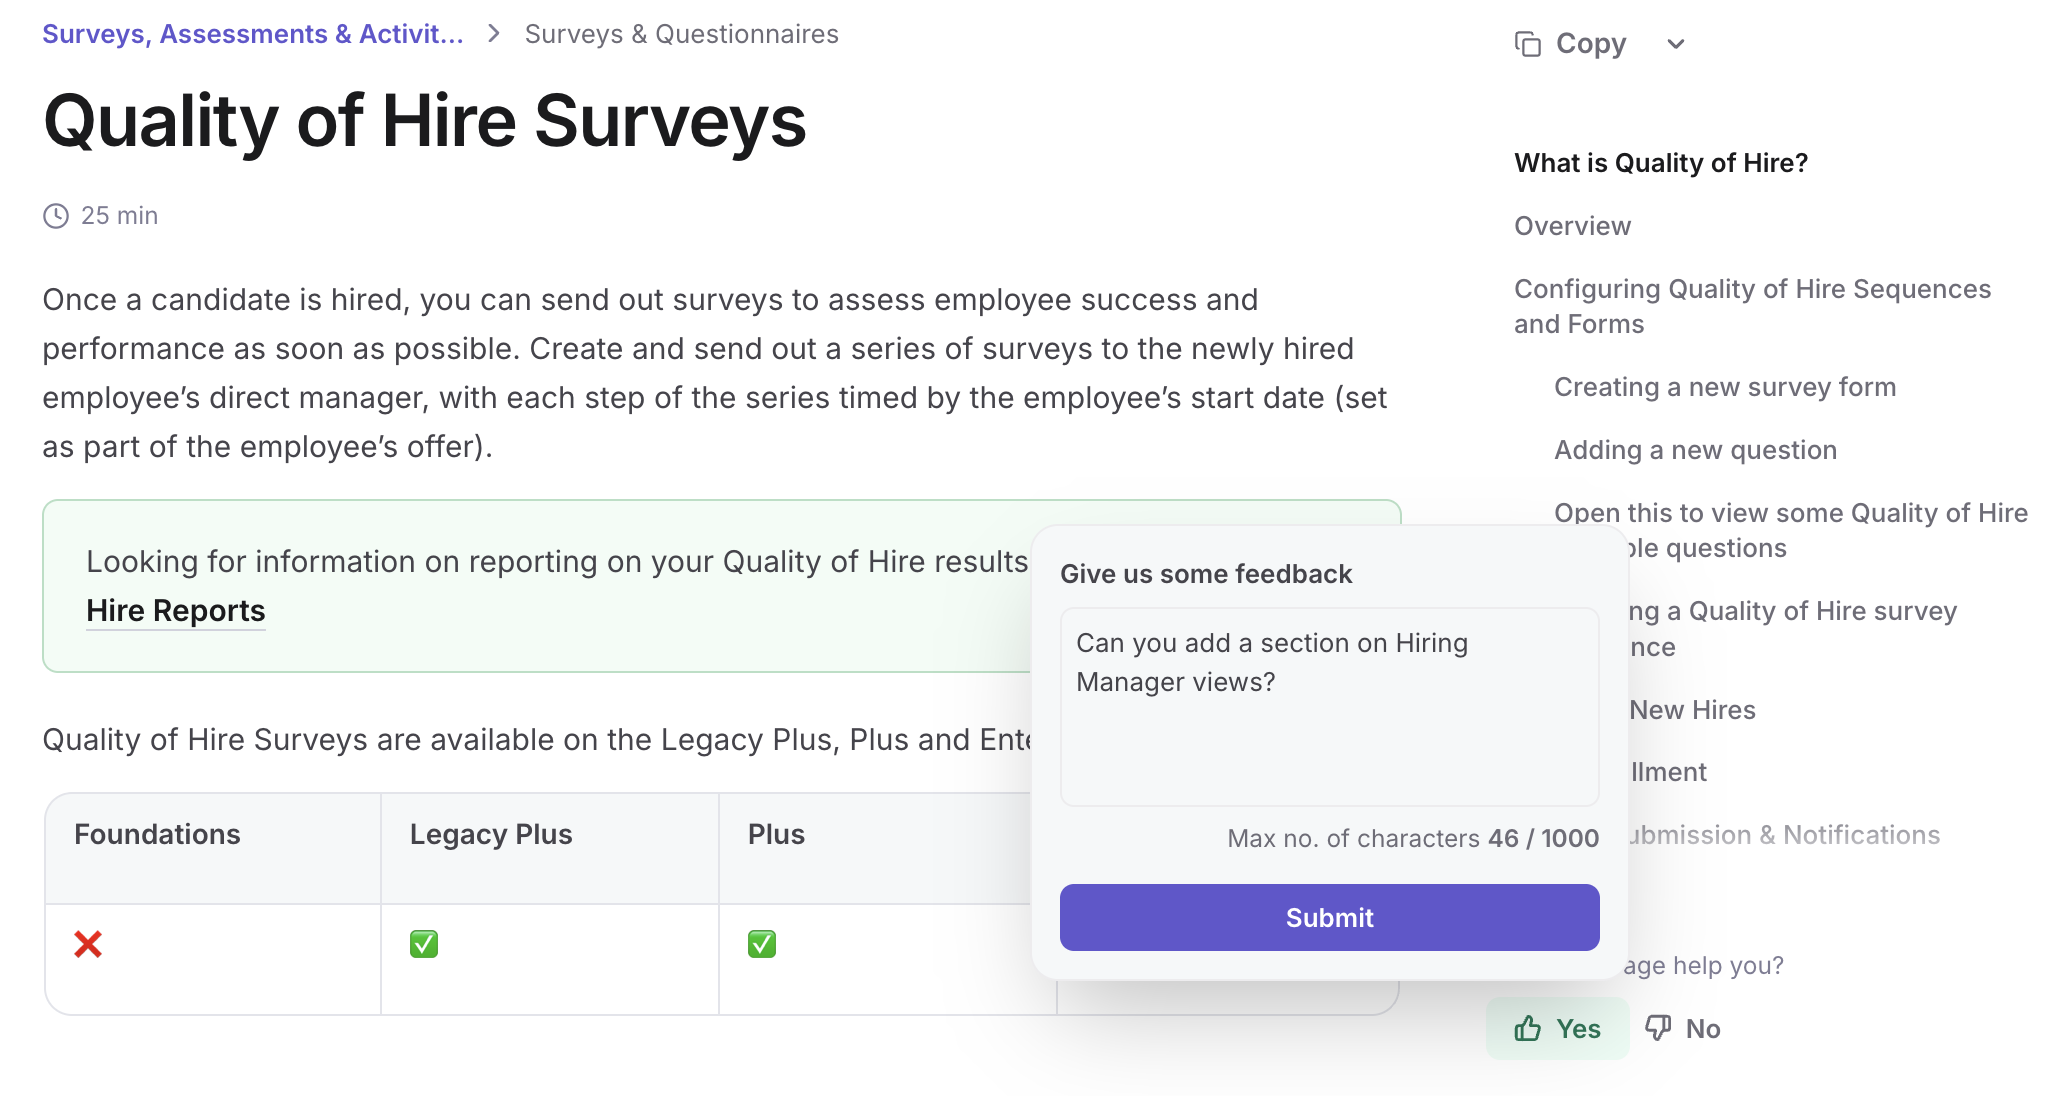Jump to What is Quality of Hire?
Viewport: 2050px width, 1096px height.
pos(1661,163)
